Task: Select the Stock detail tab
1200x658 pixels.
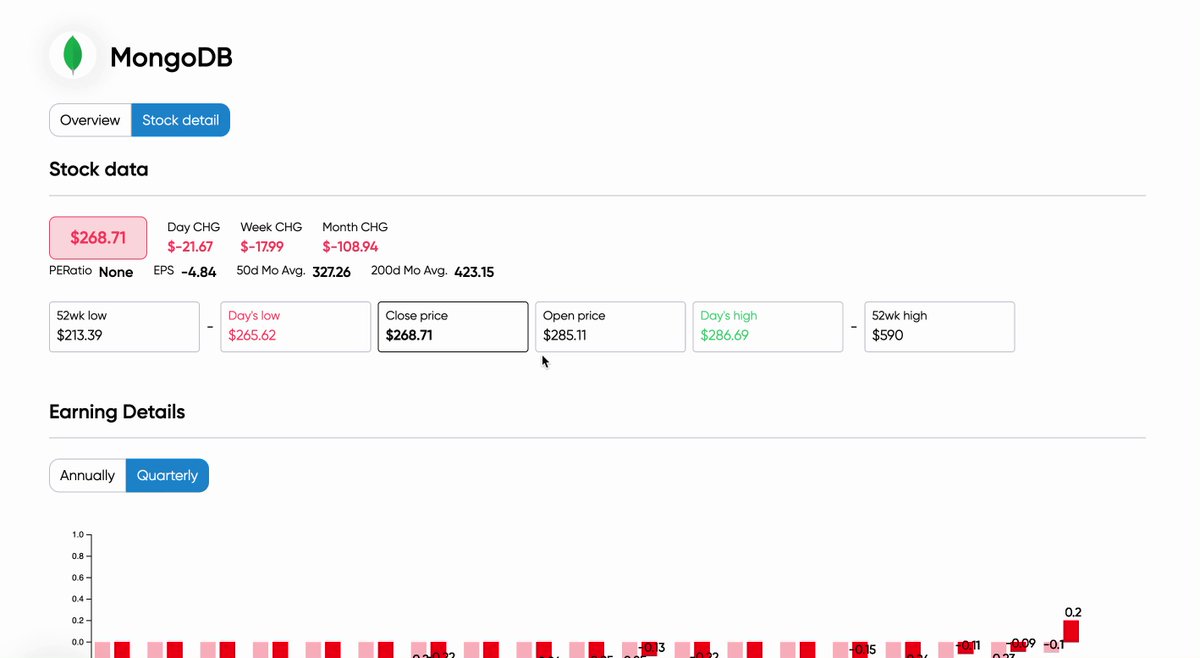Action: pos(180,120)
